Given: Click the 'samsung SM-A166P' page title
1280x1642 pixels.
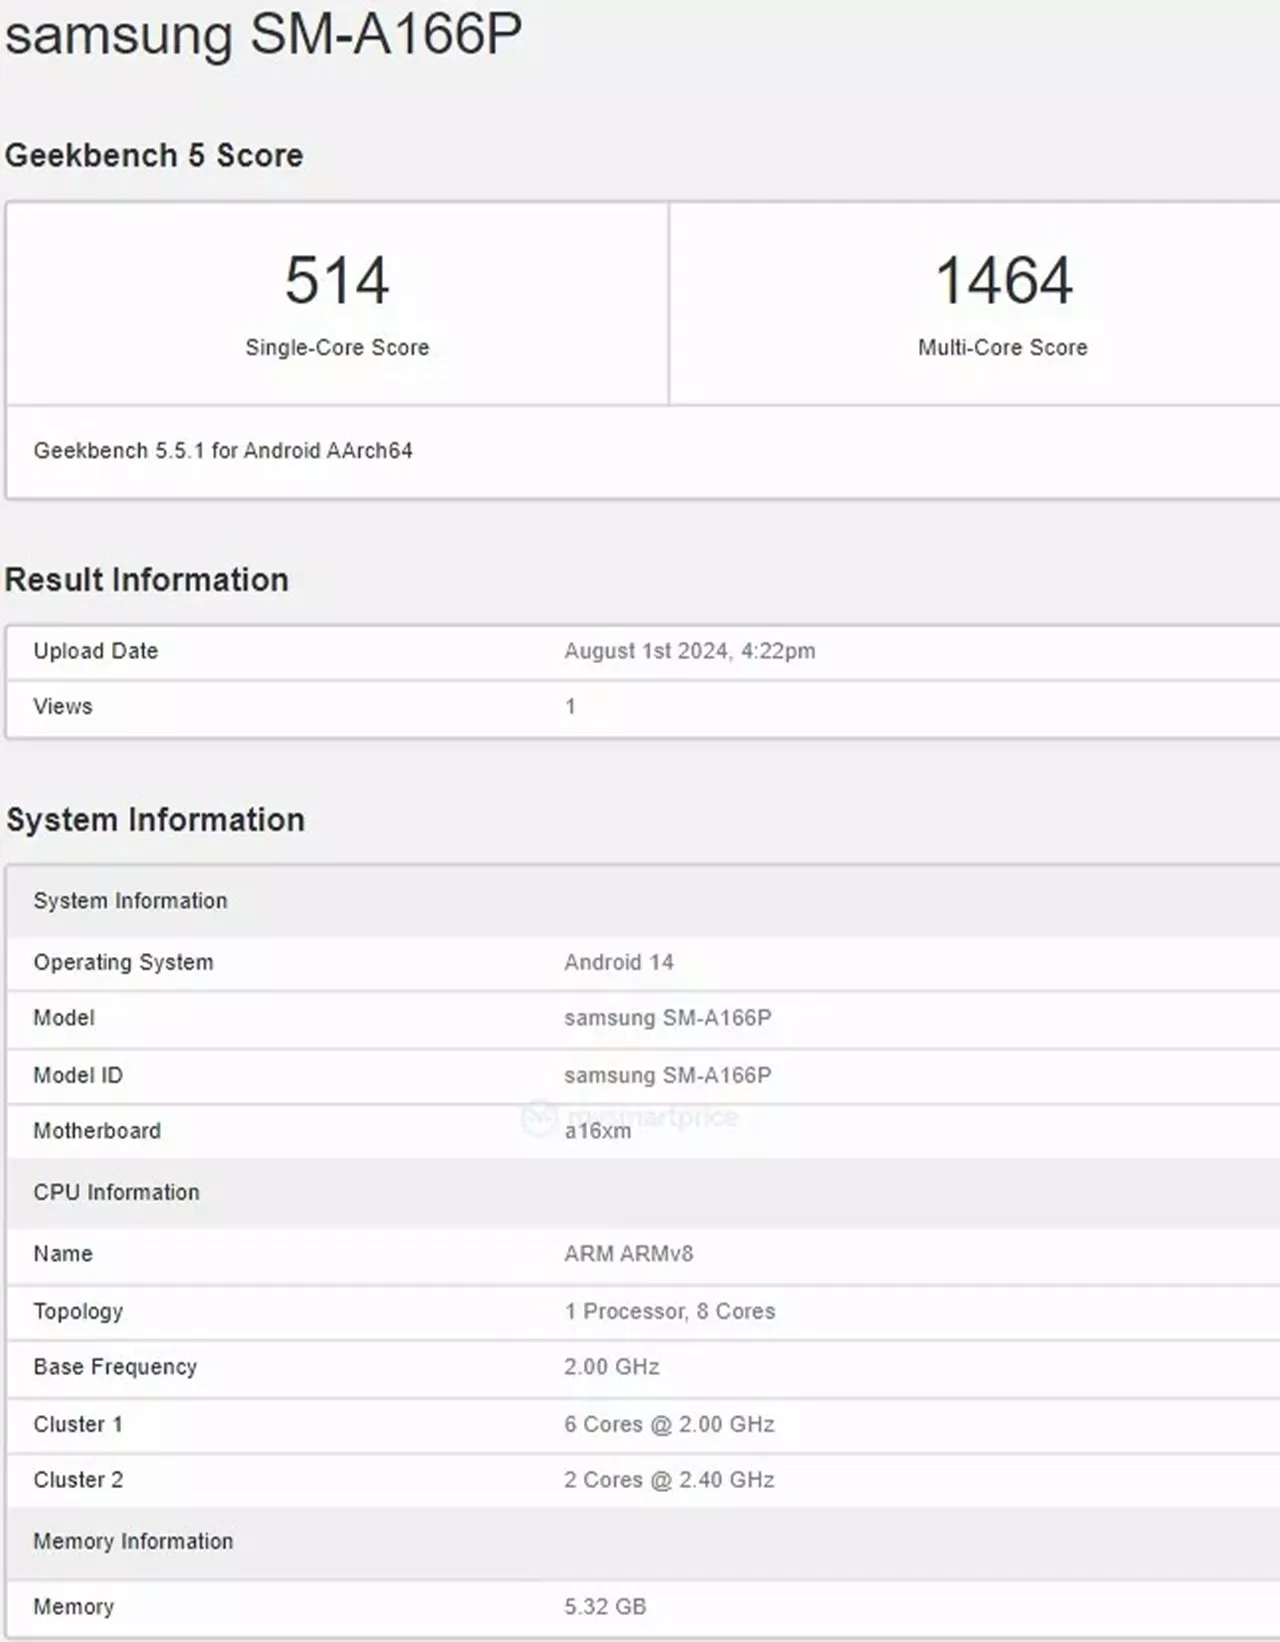Looking at the screenshot, I should [263, 34].
